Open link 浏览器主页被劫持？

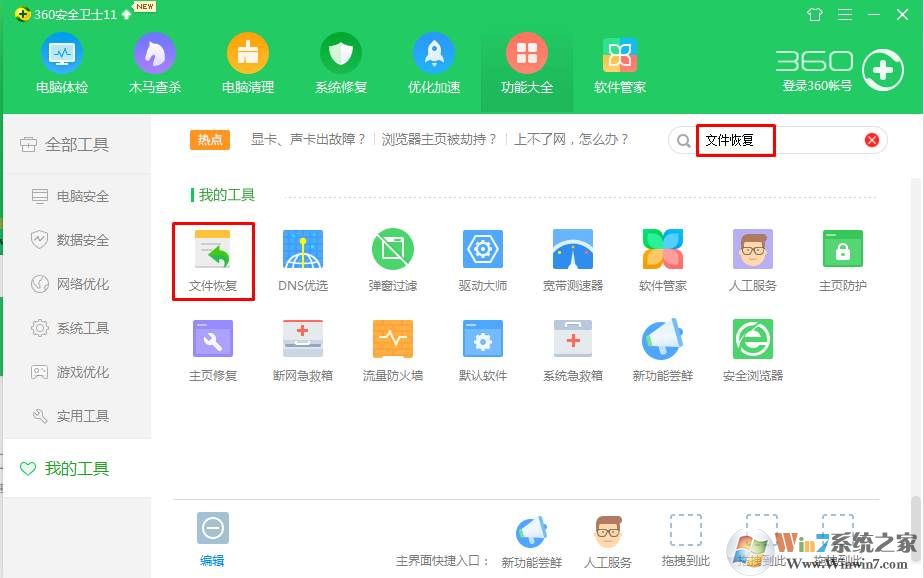439,140
